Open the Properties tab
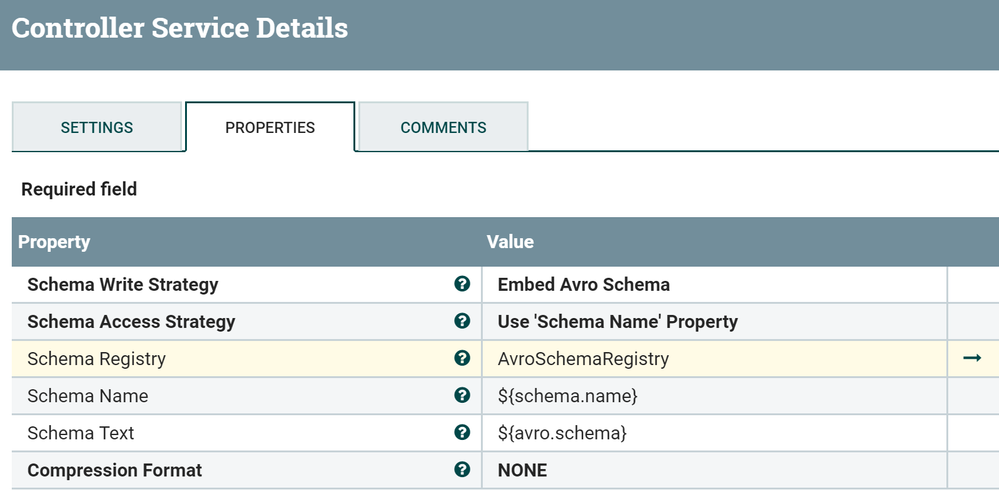The height and width of the screenshot is (490, 999). pos(270,127)
